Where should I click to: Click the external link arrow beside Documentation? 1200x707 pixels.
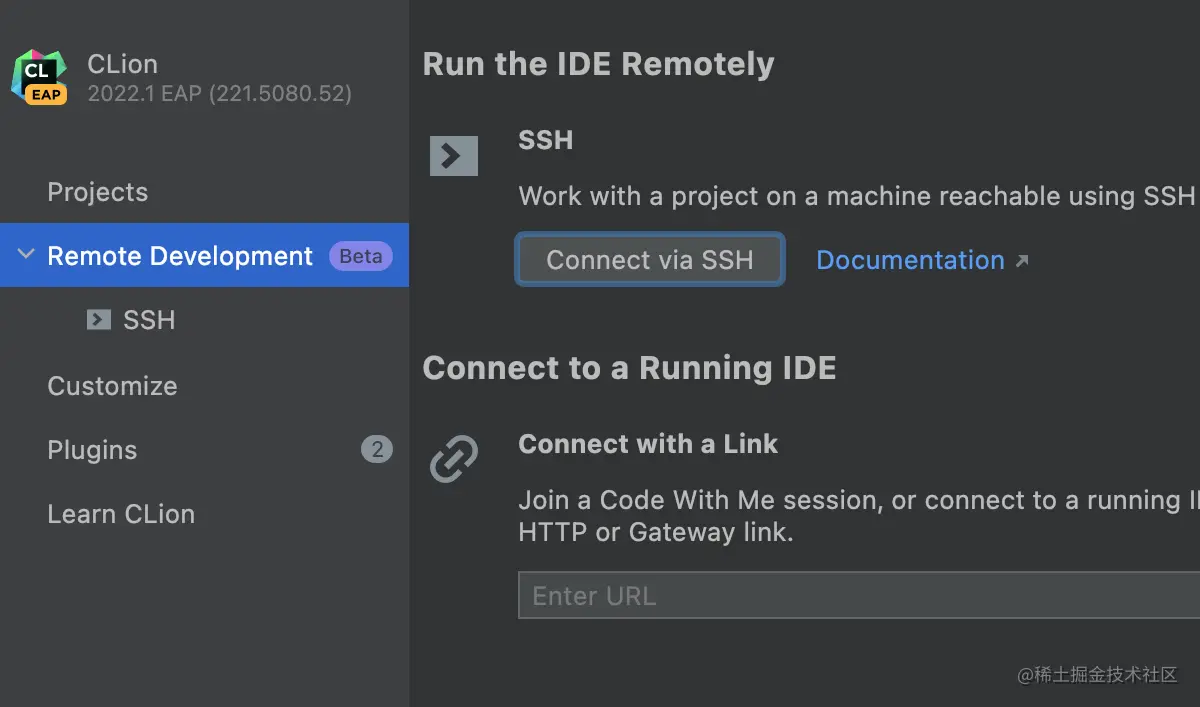point(1021,261)
